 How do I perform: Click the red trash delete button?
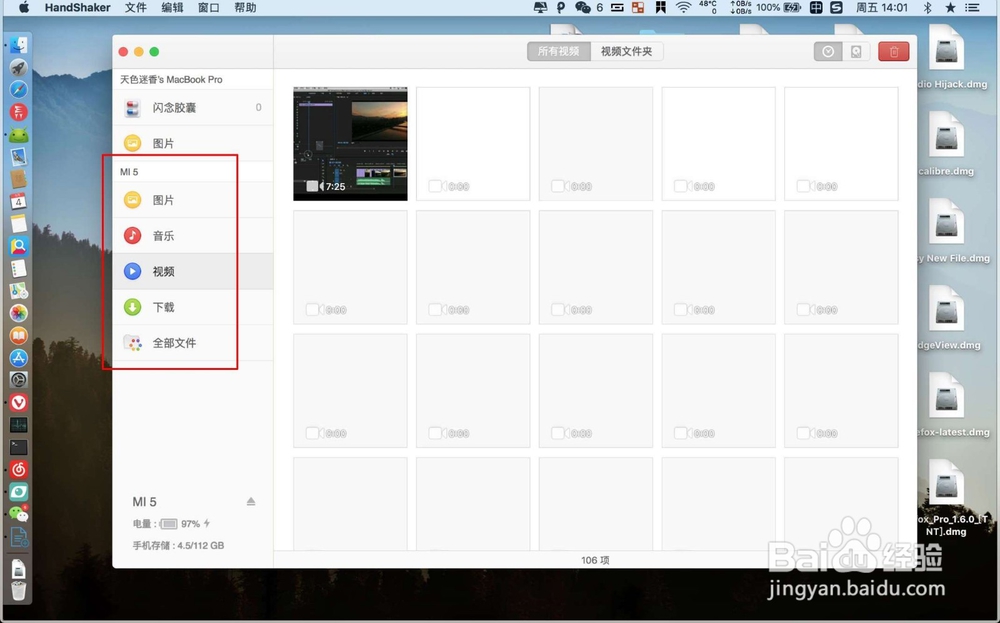pos(893,52)
